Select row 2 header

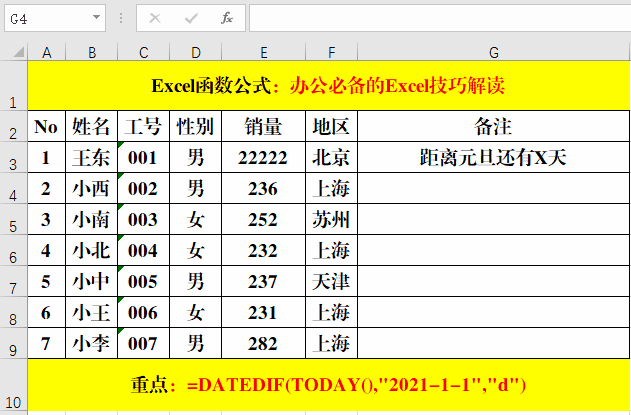pos(13,126)
